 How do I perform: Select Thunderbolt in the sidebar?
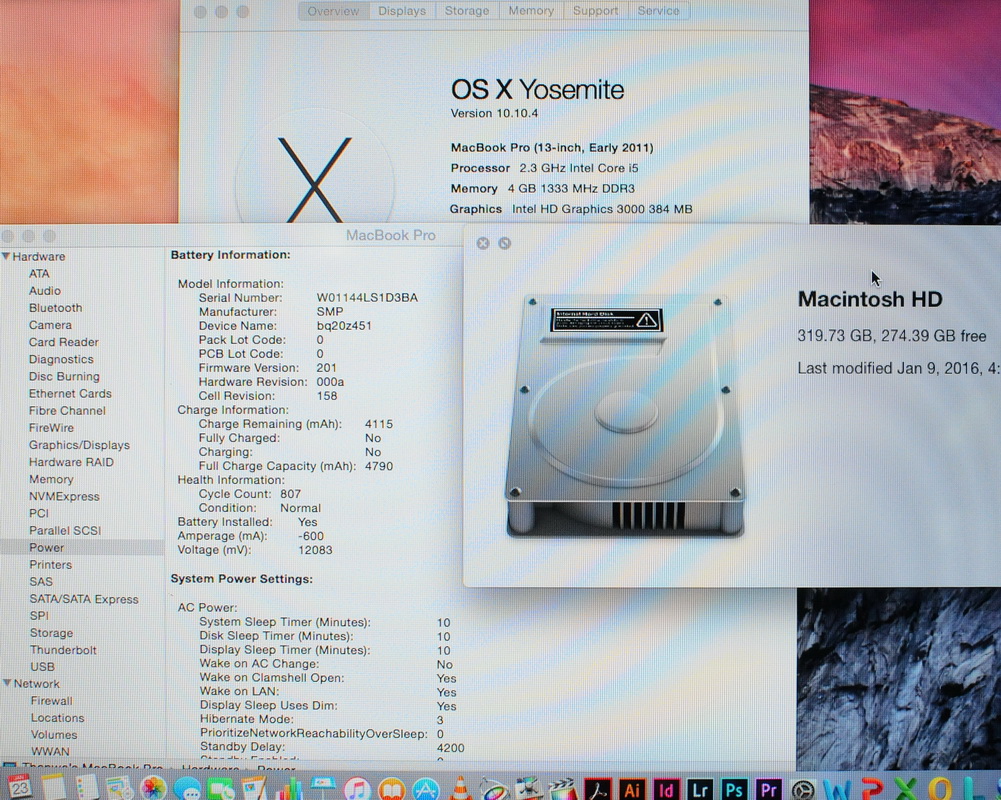[63, 650]
